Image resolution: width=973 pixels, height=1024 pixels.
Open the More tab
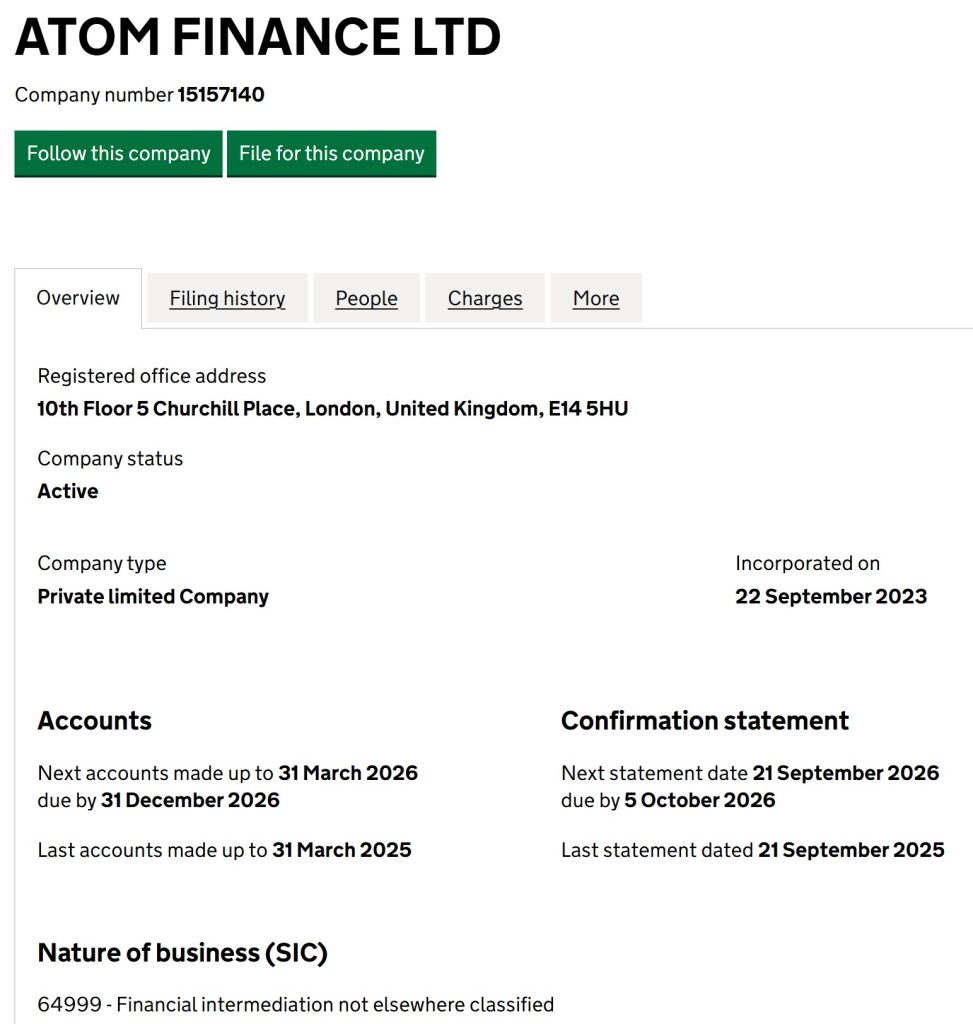(596, 298)
